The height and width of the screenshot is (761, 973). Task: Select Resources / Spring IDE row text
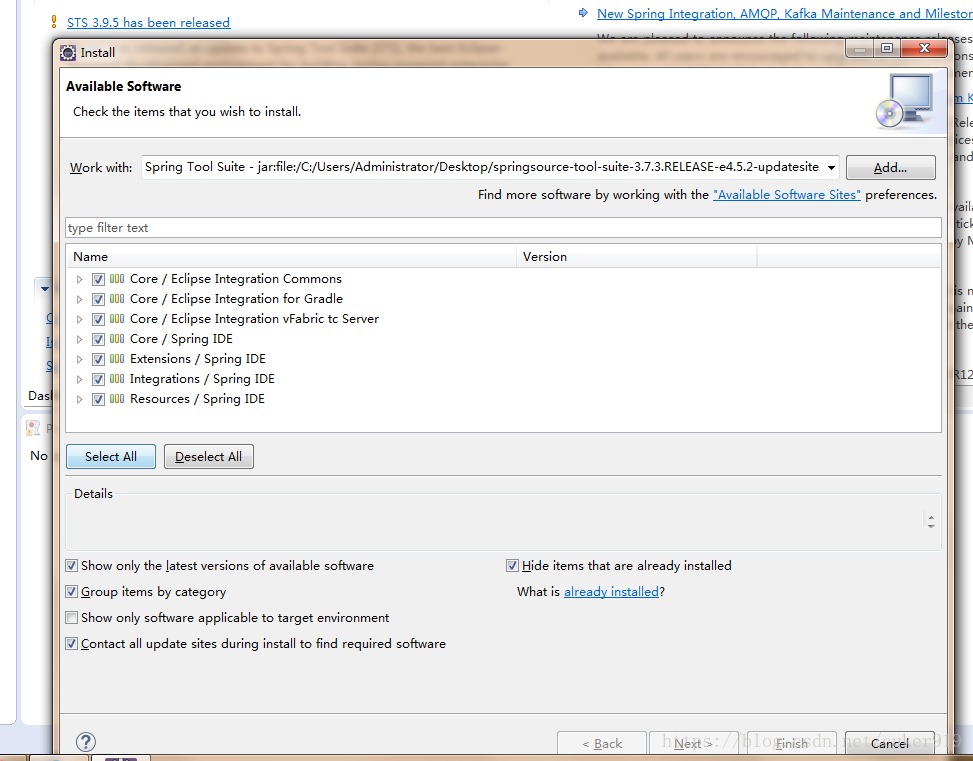tap(197, 399)
